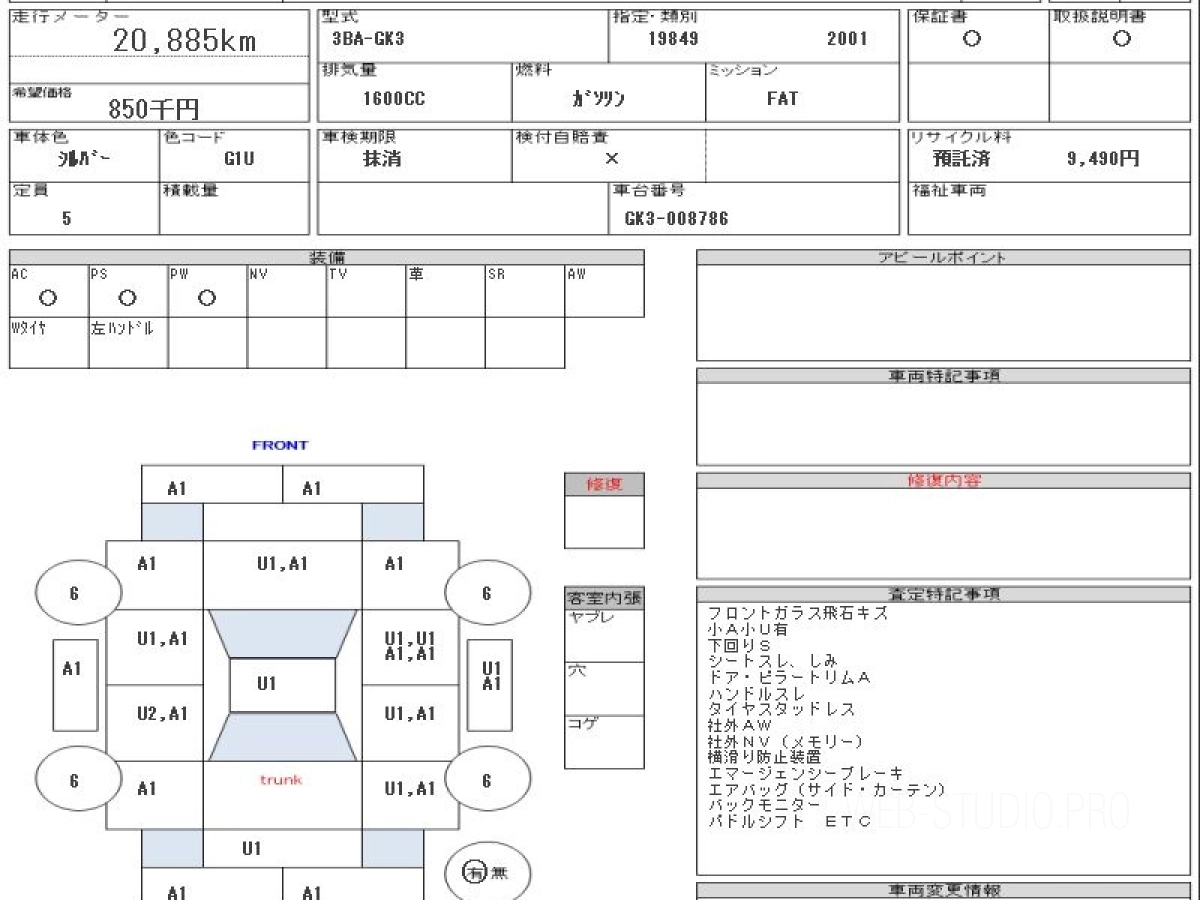
Task: Click the red trunk label on diagram
Action: click(x=281, y=779)
